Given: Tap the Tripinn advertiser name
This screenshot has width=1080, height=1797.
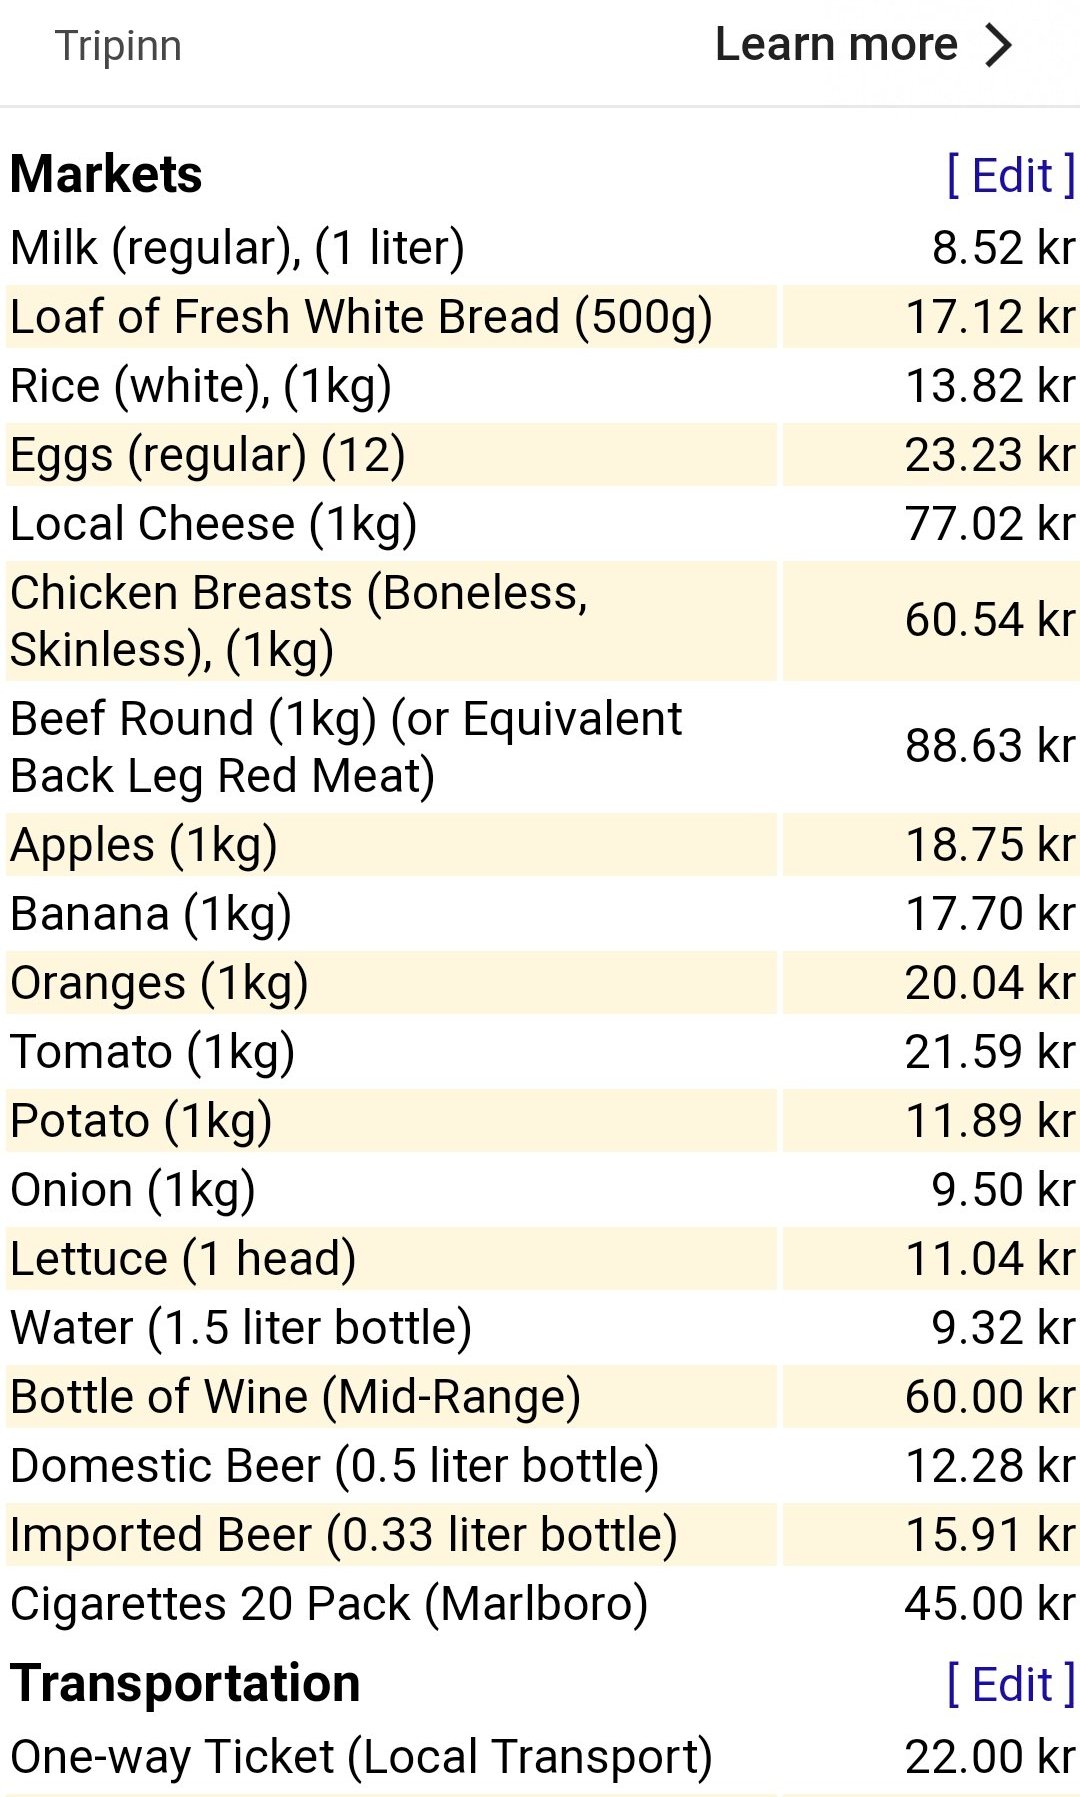Looking at the screenshot, I should [x=118, y=47].
